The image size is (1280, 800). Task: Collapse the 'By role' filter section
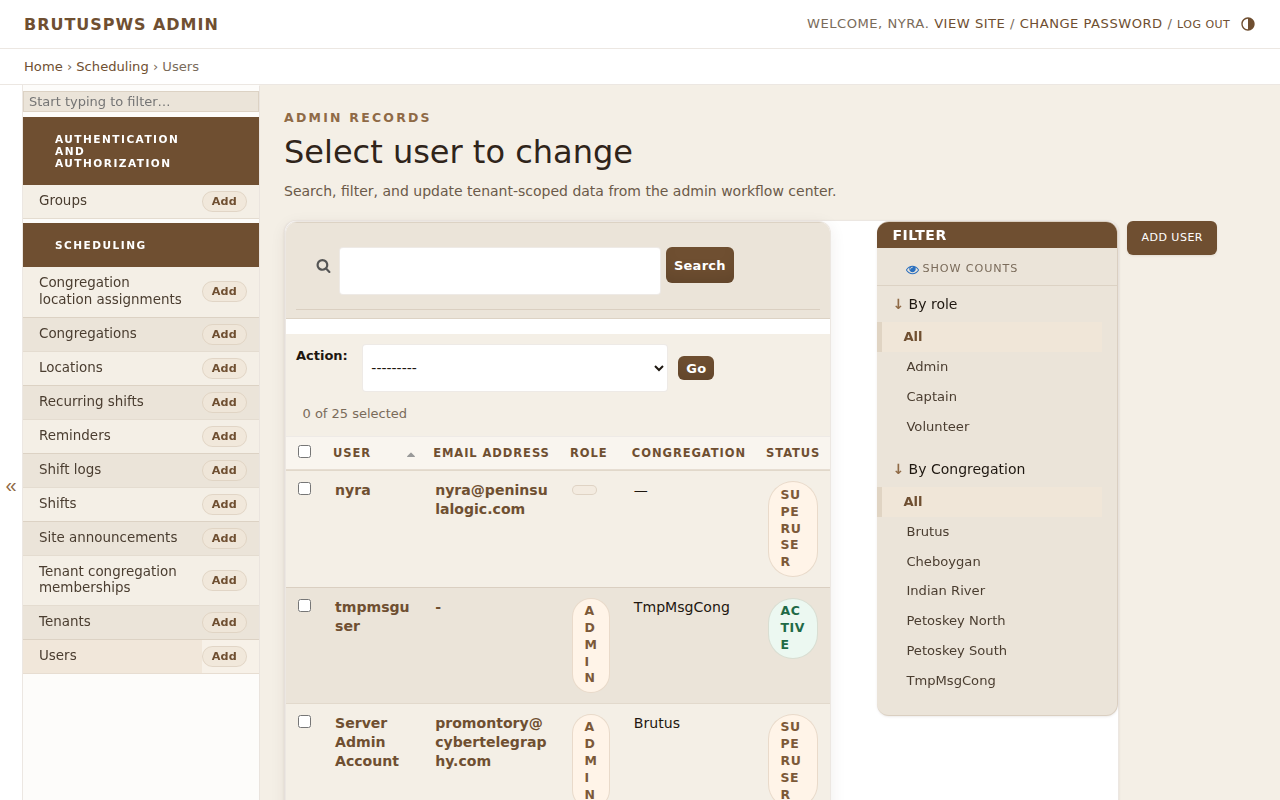898,303
